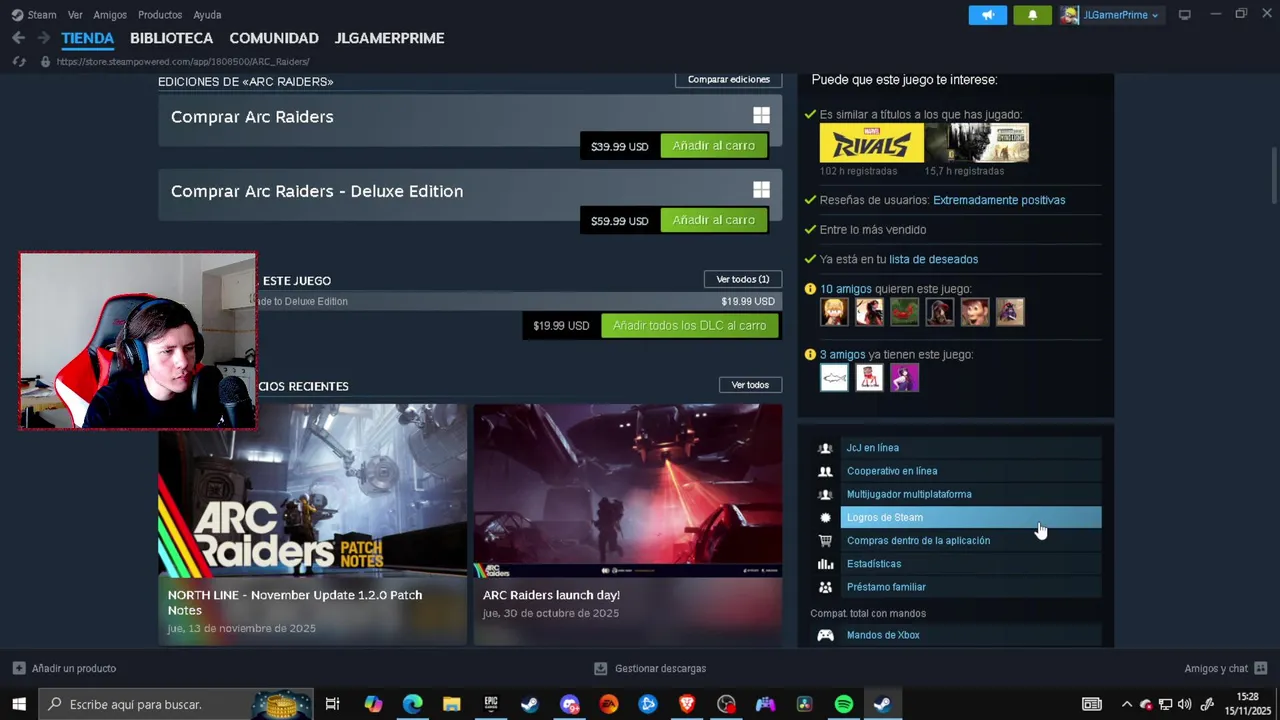The height and width of the screenshot is (720, 1280).
Task: Click Ver todos (1) DLC button
Action: coord(743,279)
